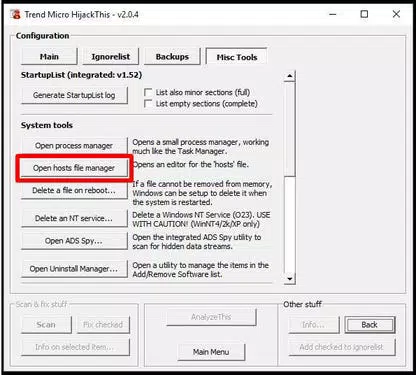
Task: Close the HijackThis window
Action: (x=396, y=14)
